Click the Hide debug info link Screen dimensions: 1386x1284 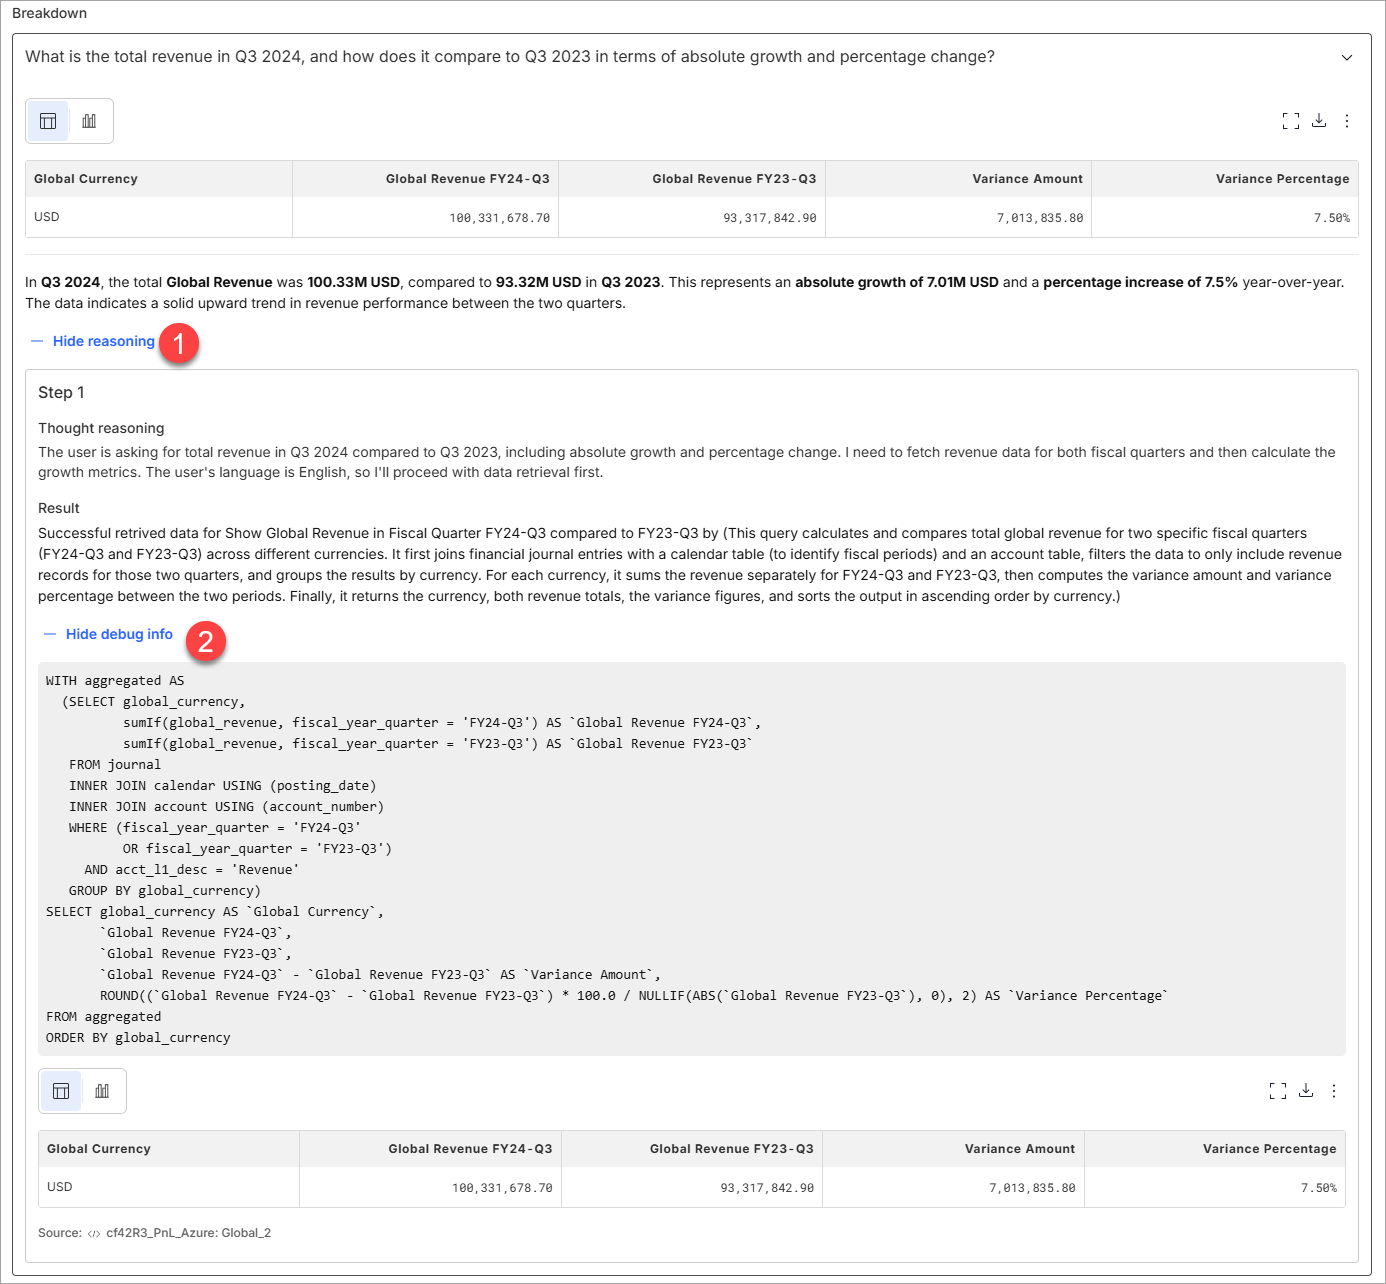[119, 634]
